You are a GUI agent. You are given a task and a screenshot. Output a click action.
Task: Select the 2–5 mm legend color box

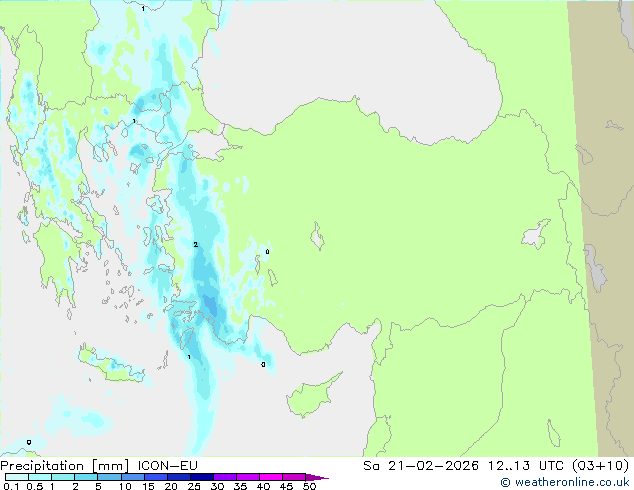86,477
